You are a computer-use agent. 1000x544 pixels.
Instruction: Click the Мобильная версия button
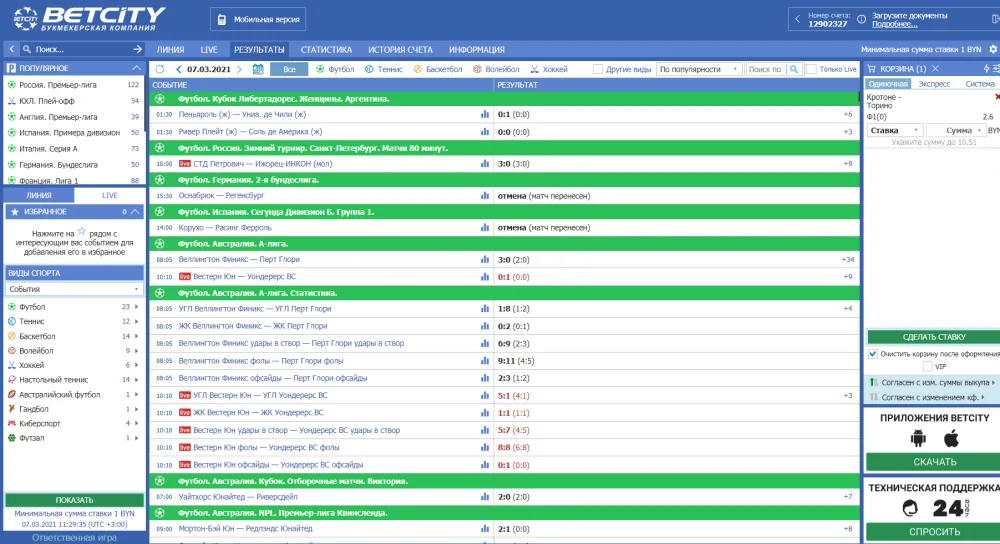(259, 19)
